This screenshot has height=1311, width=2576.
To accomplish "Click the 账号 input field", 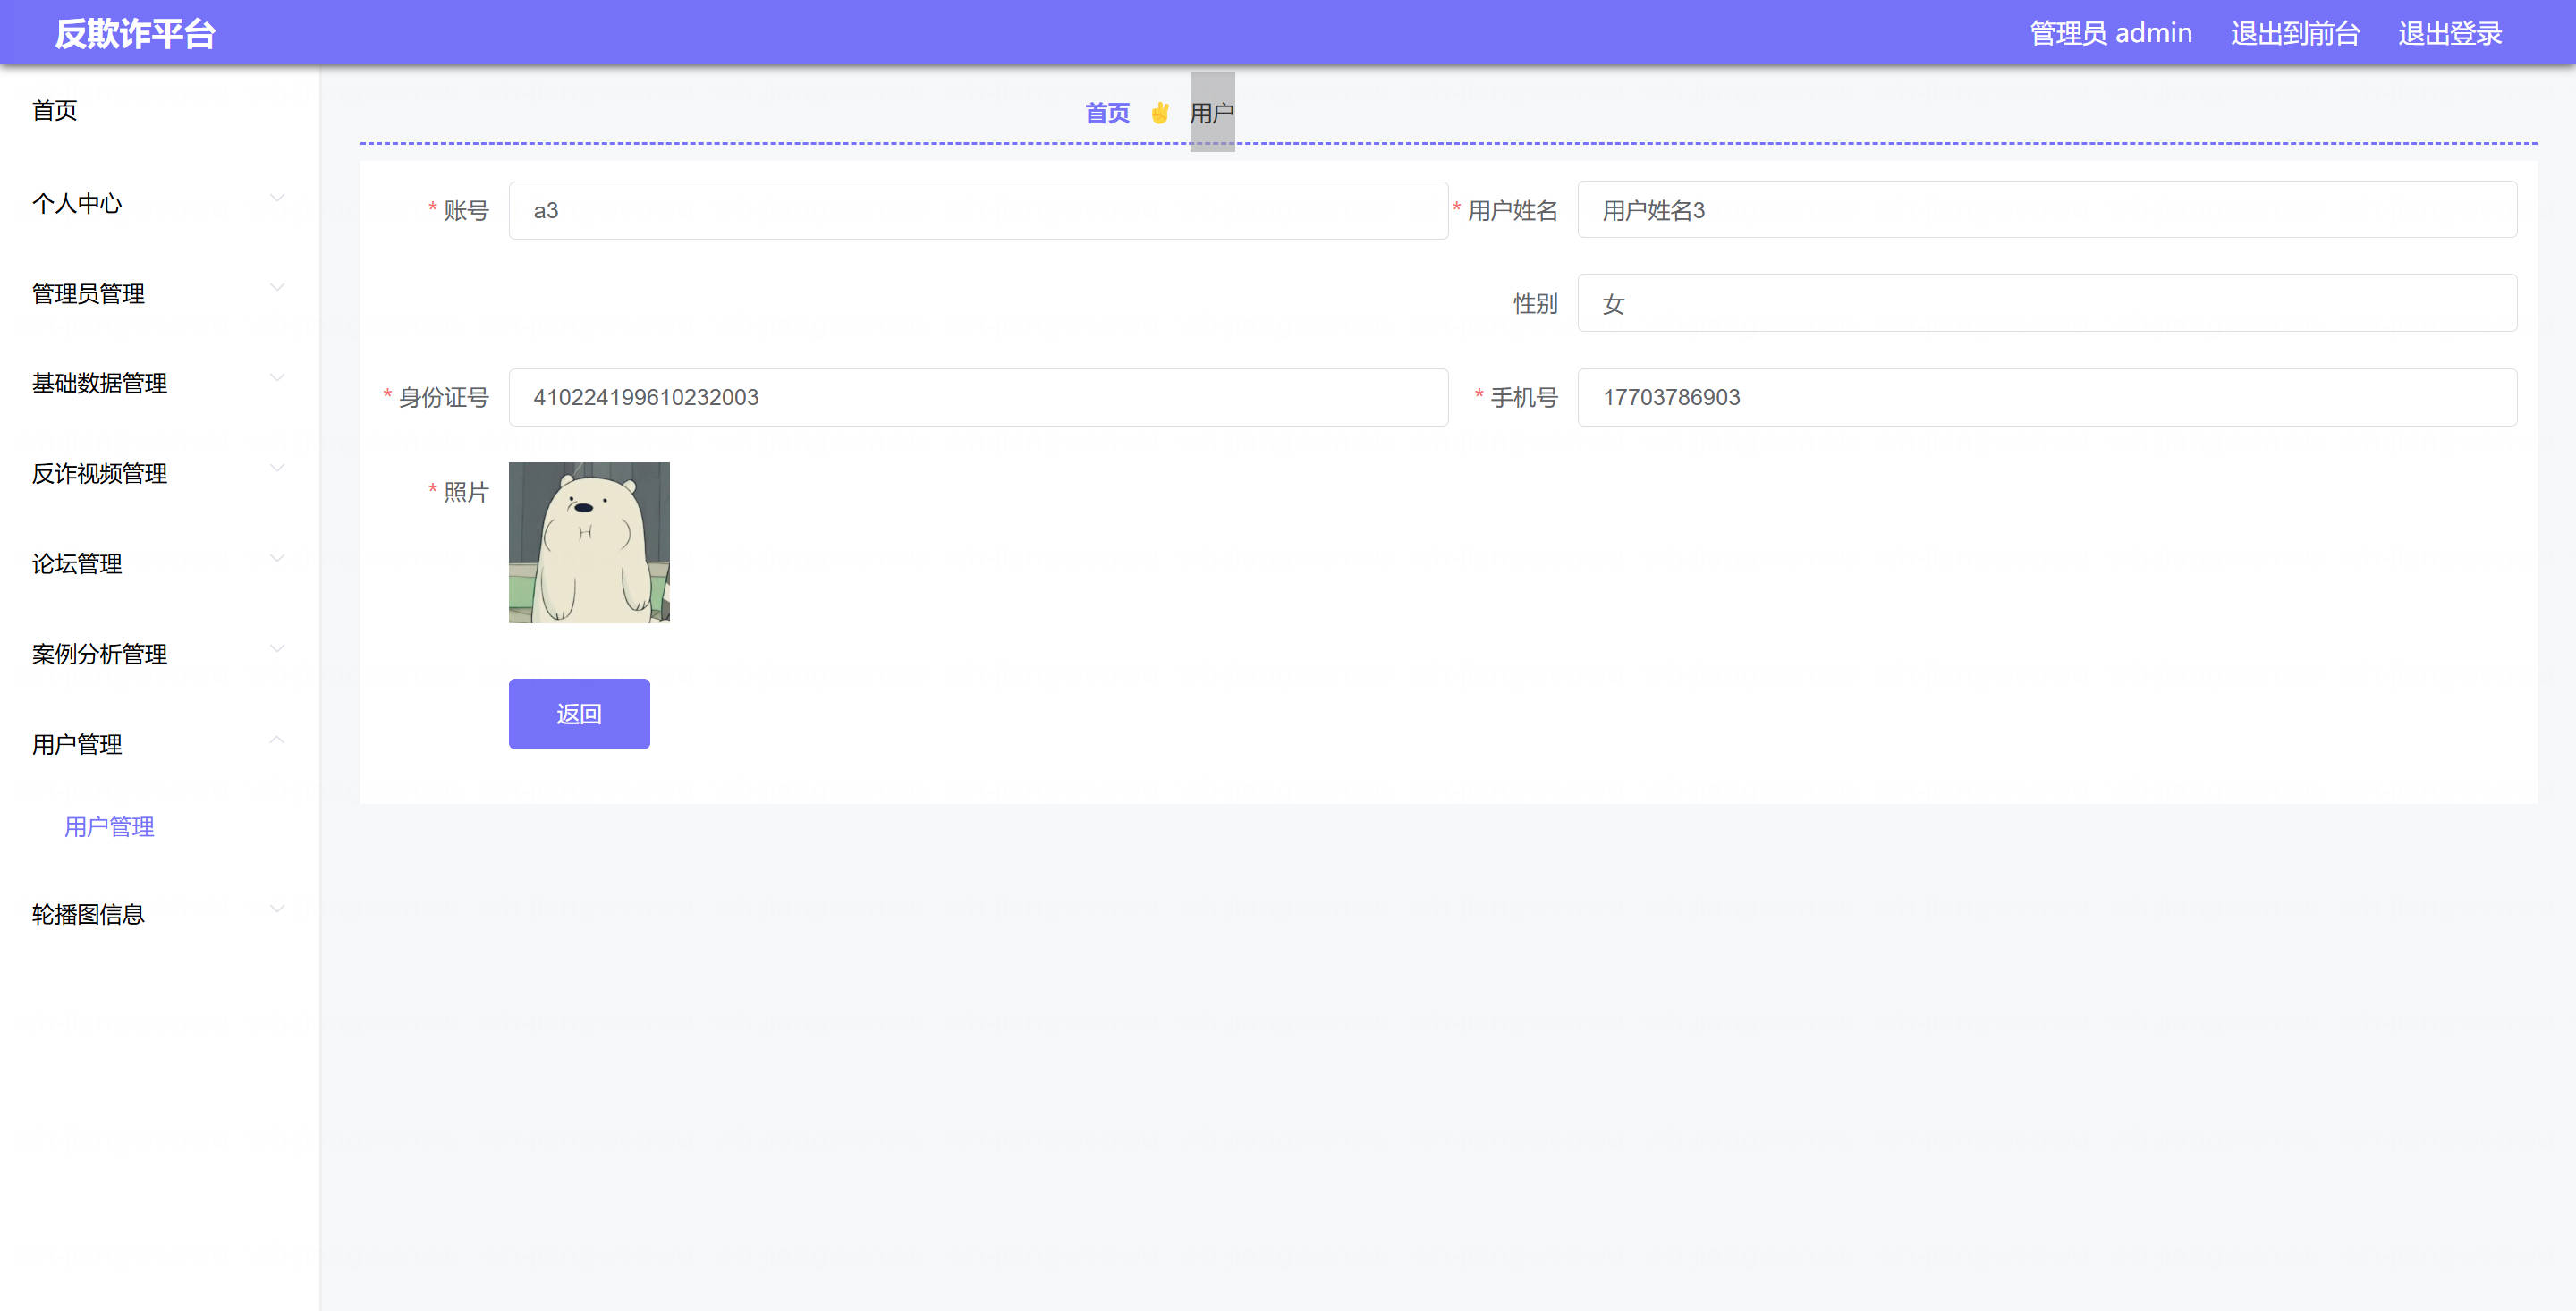I will coord(977,211).
